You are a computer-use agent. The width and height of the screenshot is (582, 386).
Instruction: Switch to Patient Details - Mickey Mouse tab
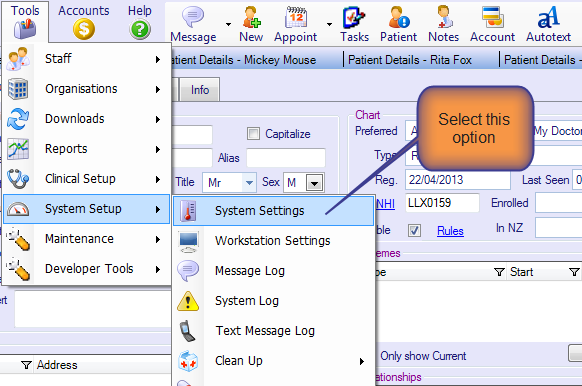[243, 60]
